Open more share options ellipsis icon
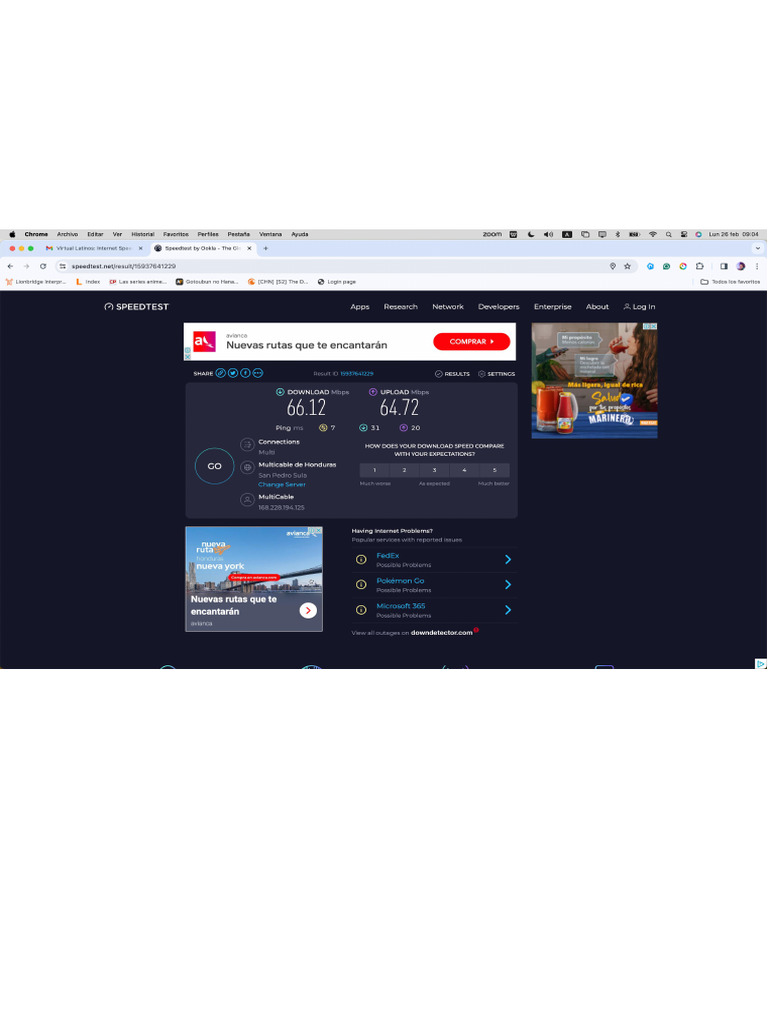The image size is (768, 1024). click(258, 373)
